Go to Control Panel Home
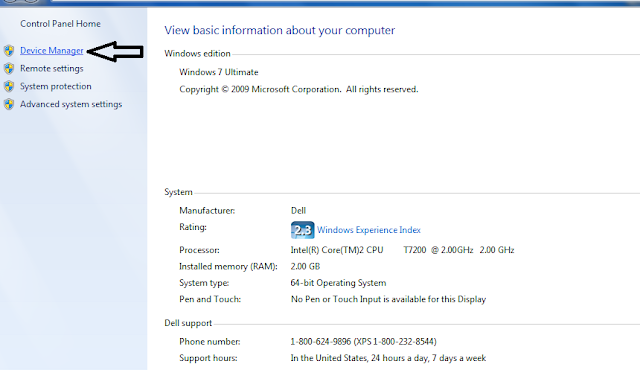This screenshot has height=370, width=640. click(x=60, y=24)
